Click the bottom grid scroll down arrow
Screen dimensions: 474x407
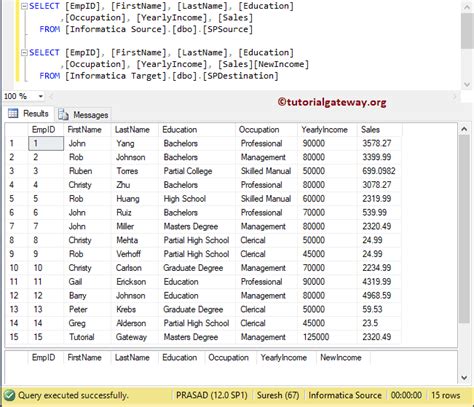click(464, 378)
